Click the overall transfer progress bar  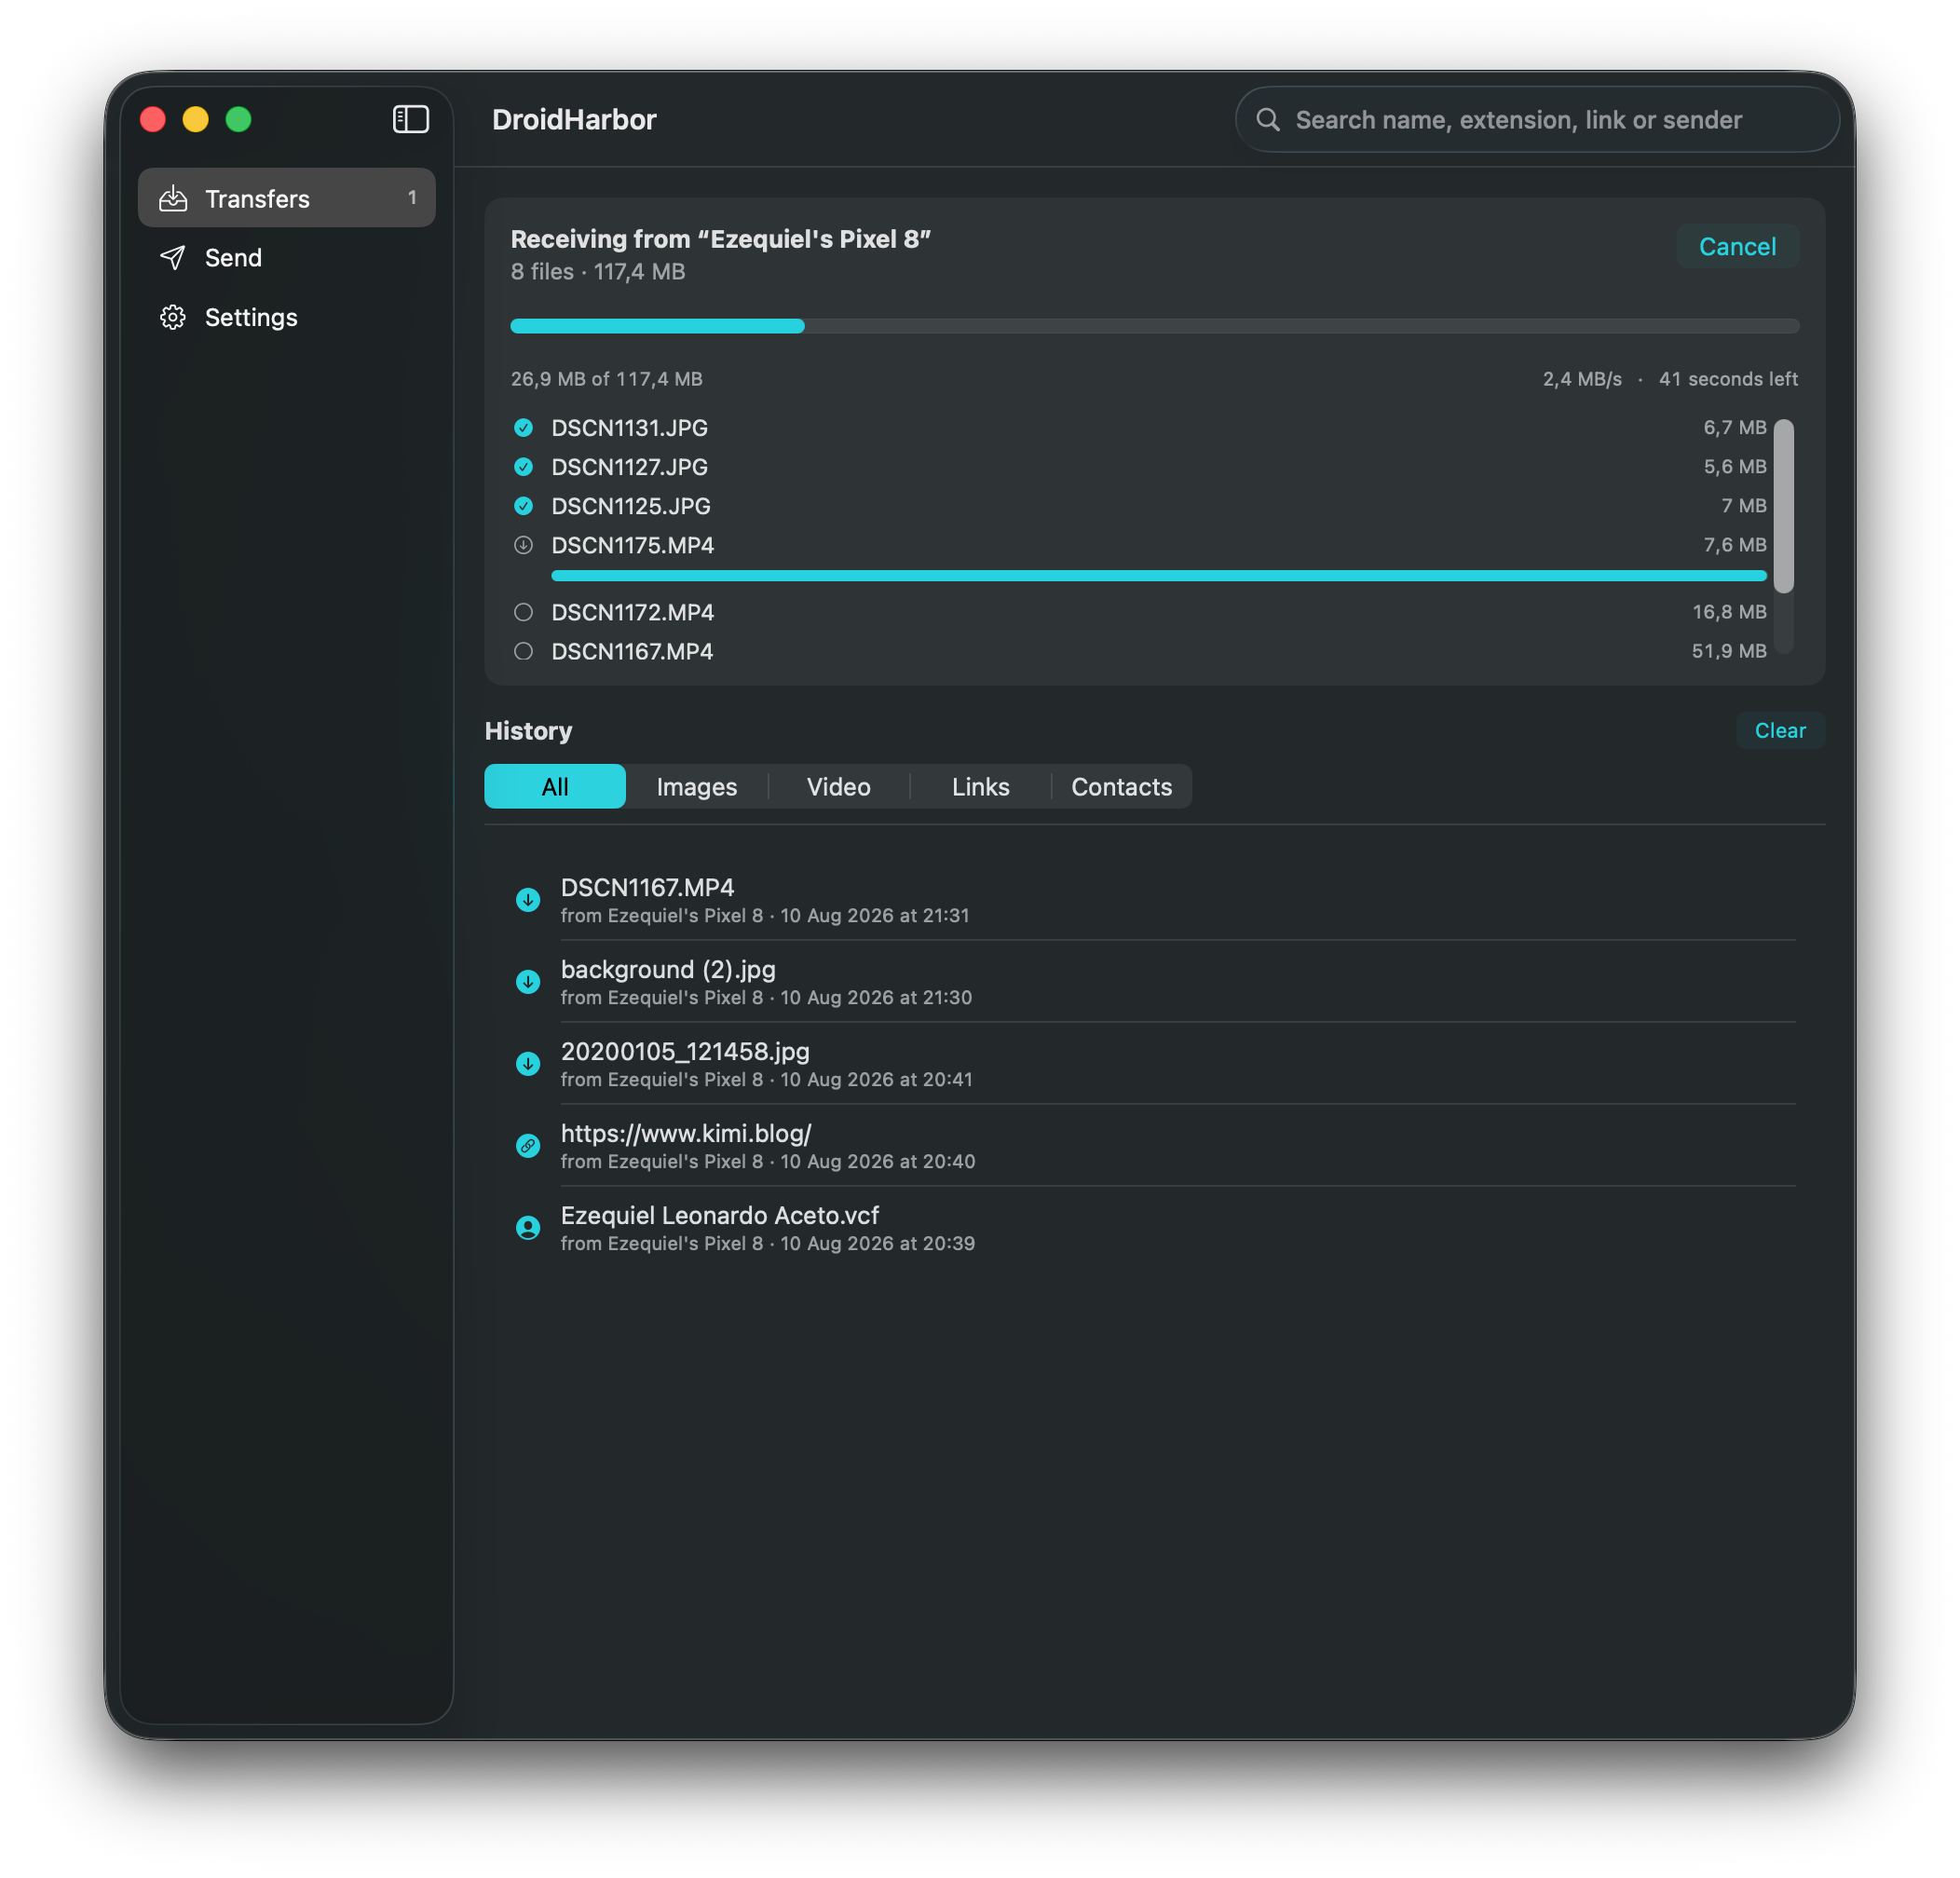tap(1155, 326)
